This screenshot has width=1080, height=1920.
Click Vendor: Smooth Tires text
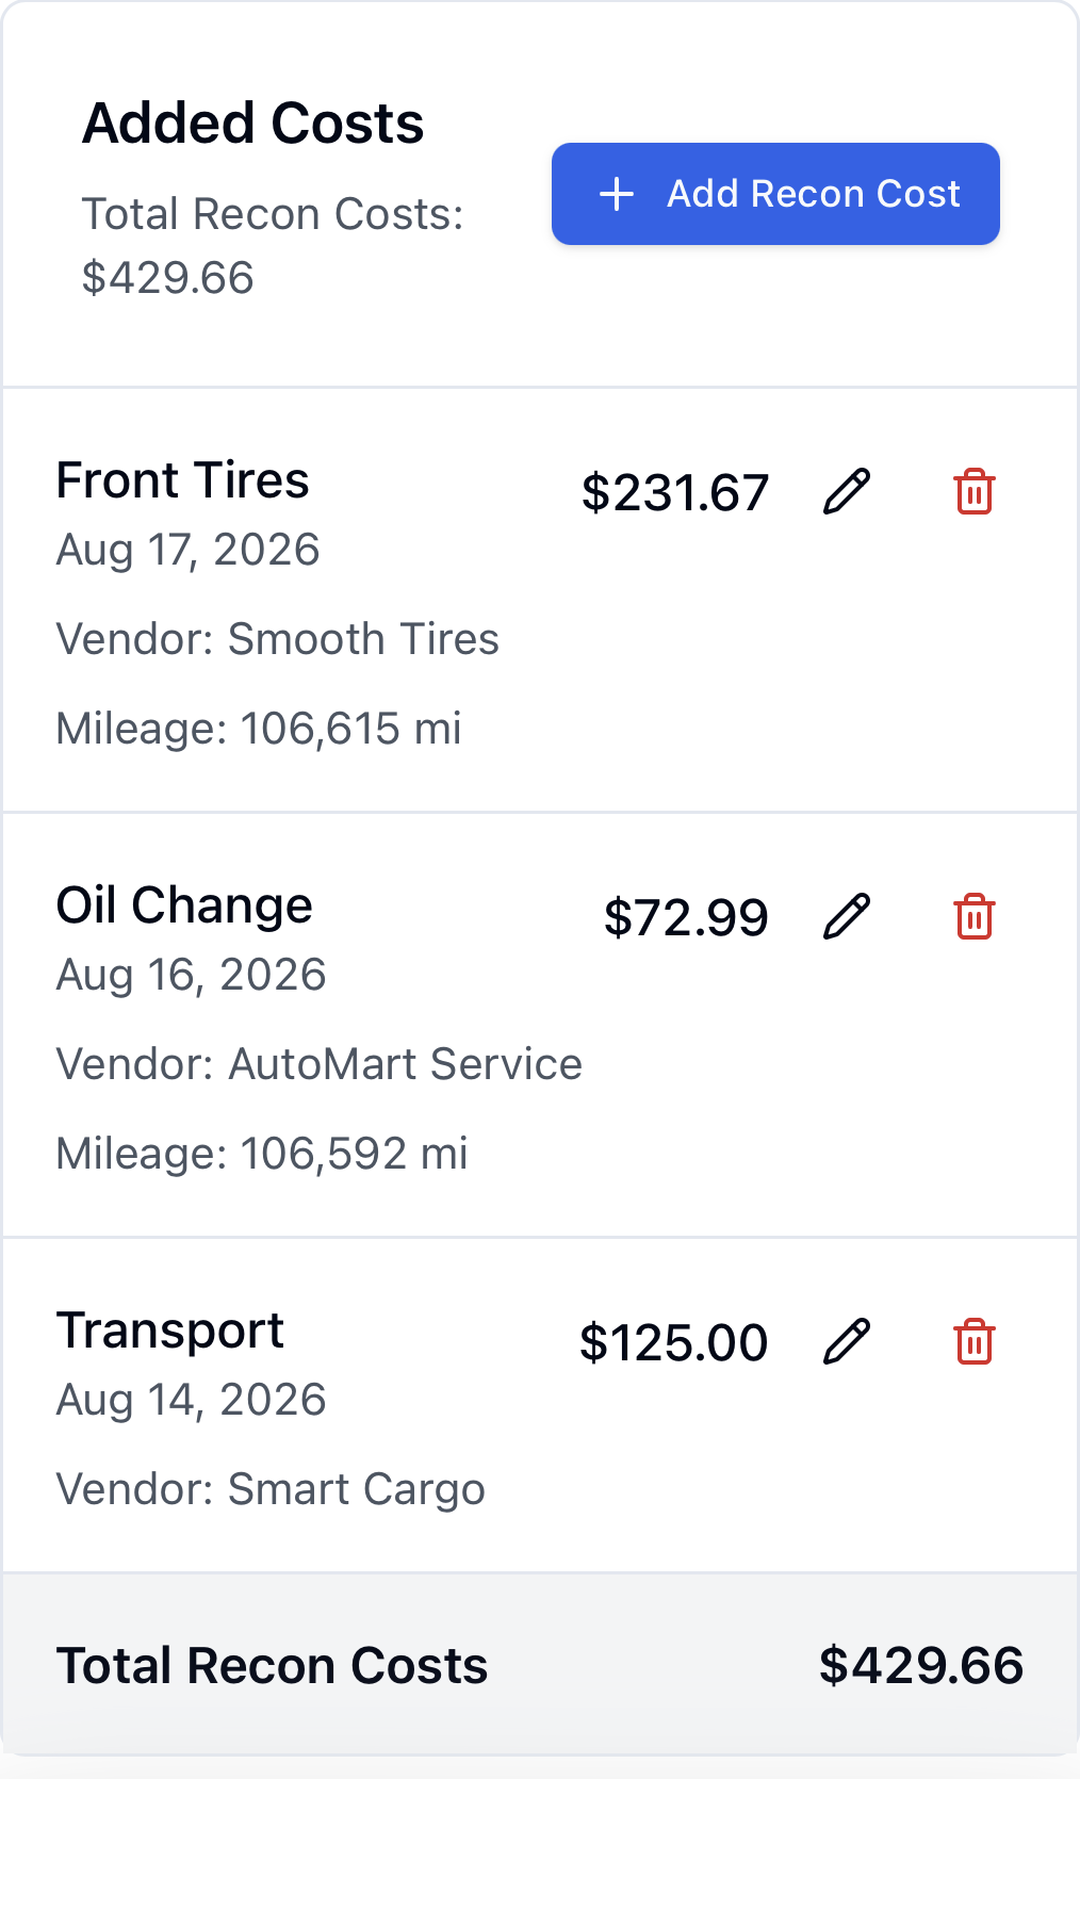(x=278, y=639)
